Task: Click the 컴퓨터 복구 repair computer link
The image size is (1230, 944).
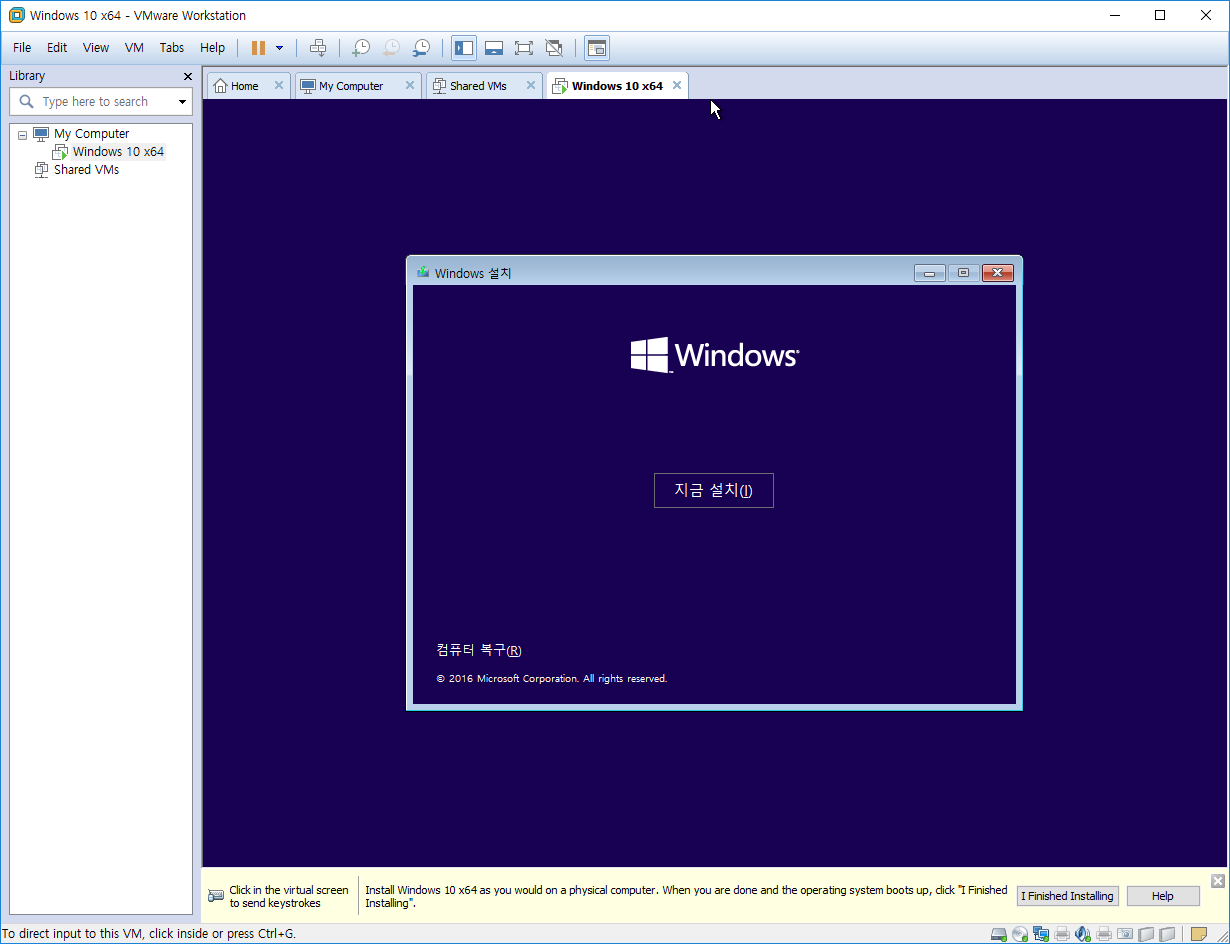Action: click(479, 650)
